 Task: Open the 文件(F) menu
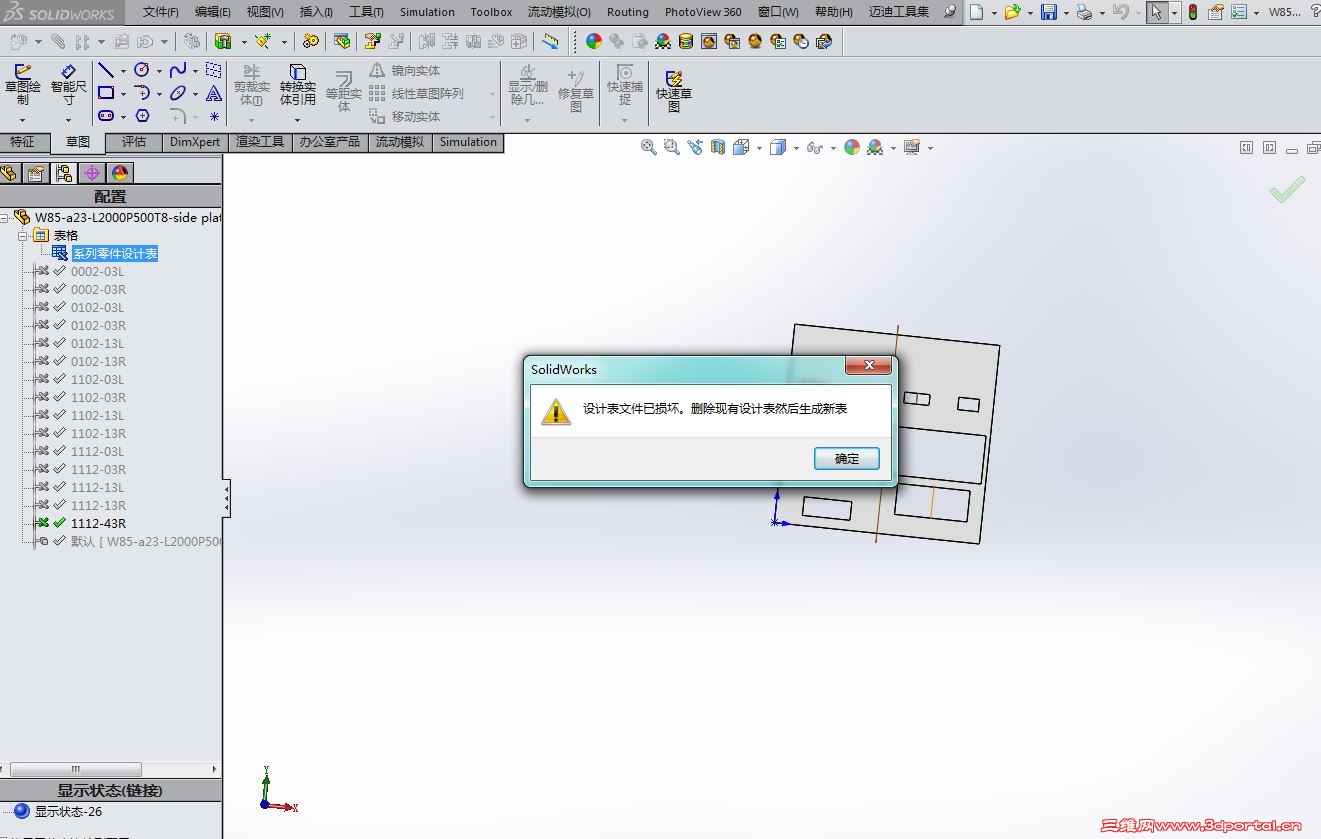[161, 12]
